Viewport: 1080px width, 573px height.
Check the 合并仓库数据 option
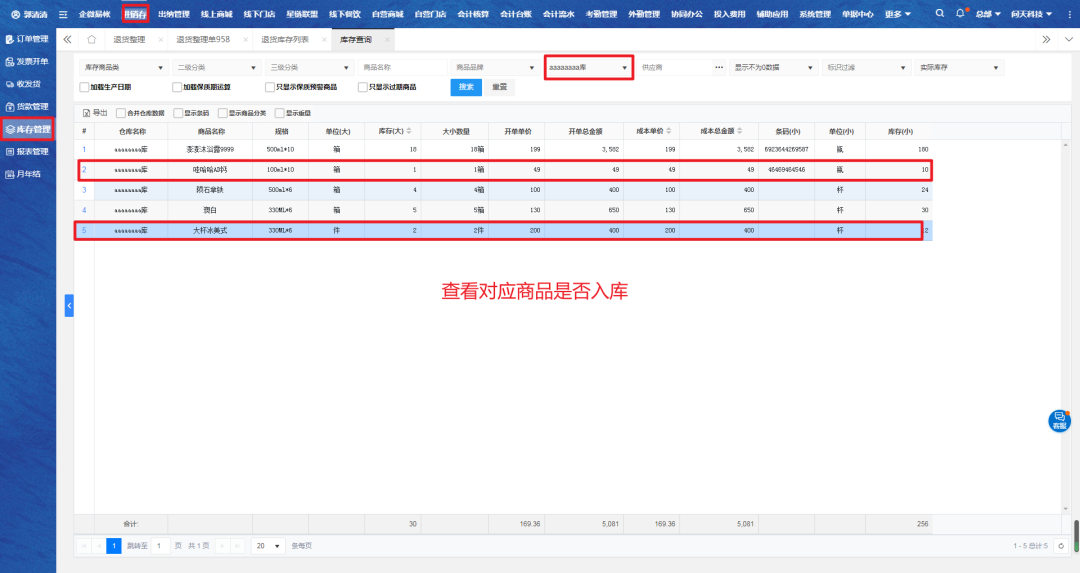pos(121,113)
